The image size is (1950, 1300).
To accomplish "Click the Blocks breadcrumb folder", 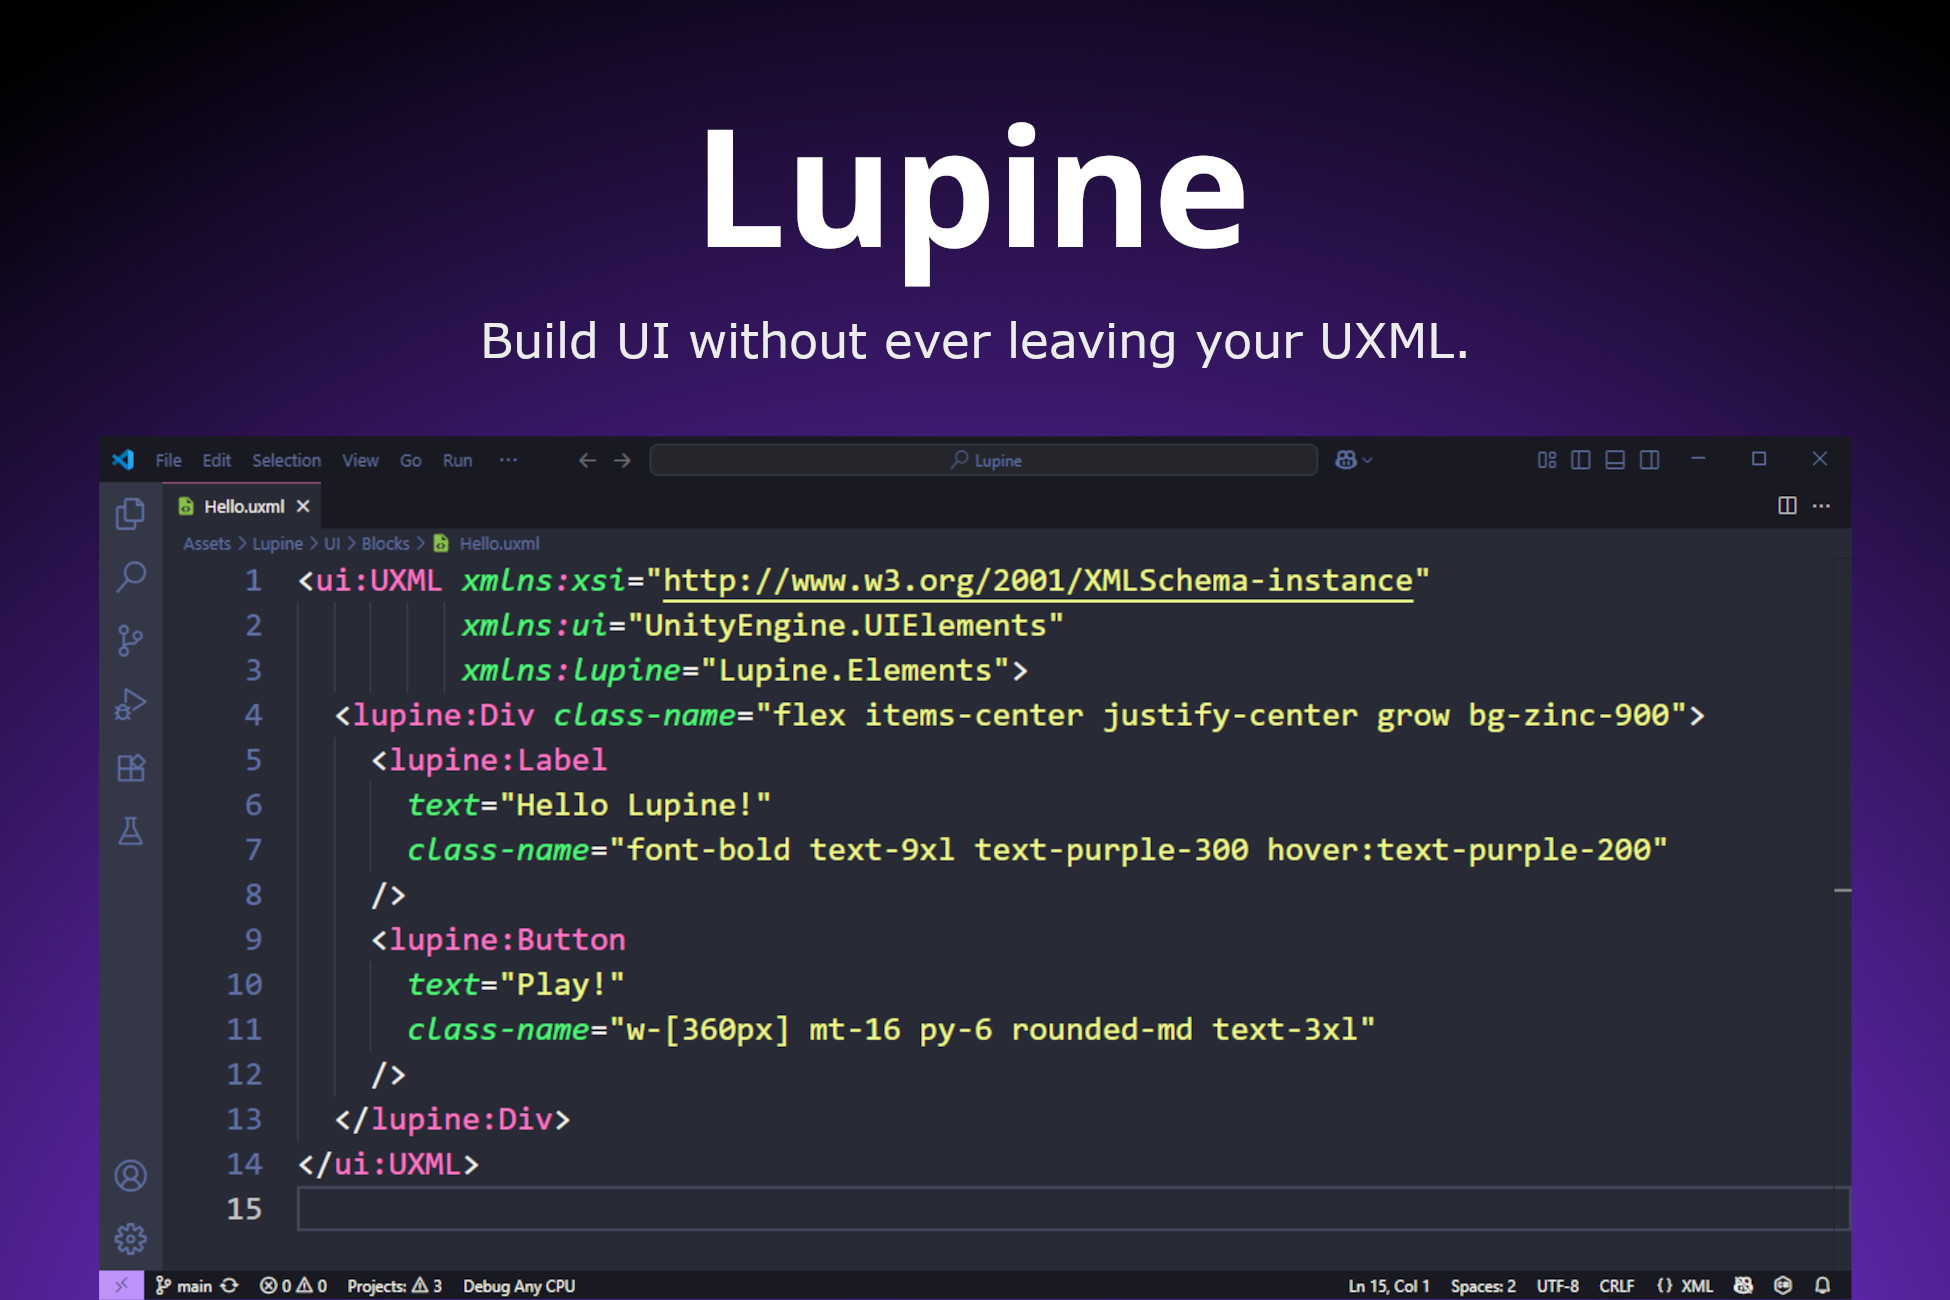I will (x=385, y=544).
